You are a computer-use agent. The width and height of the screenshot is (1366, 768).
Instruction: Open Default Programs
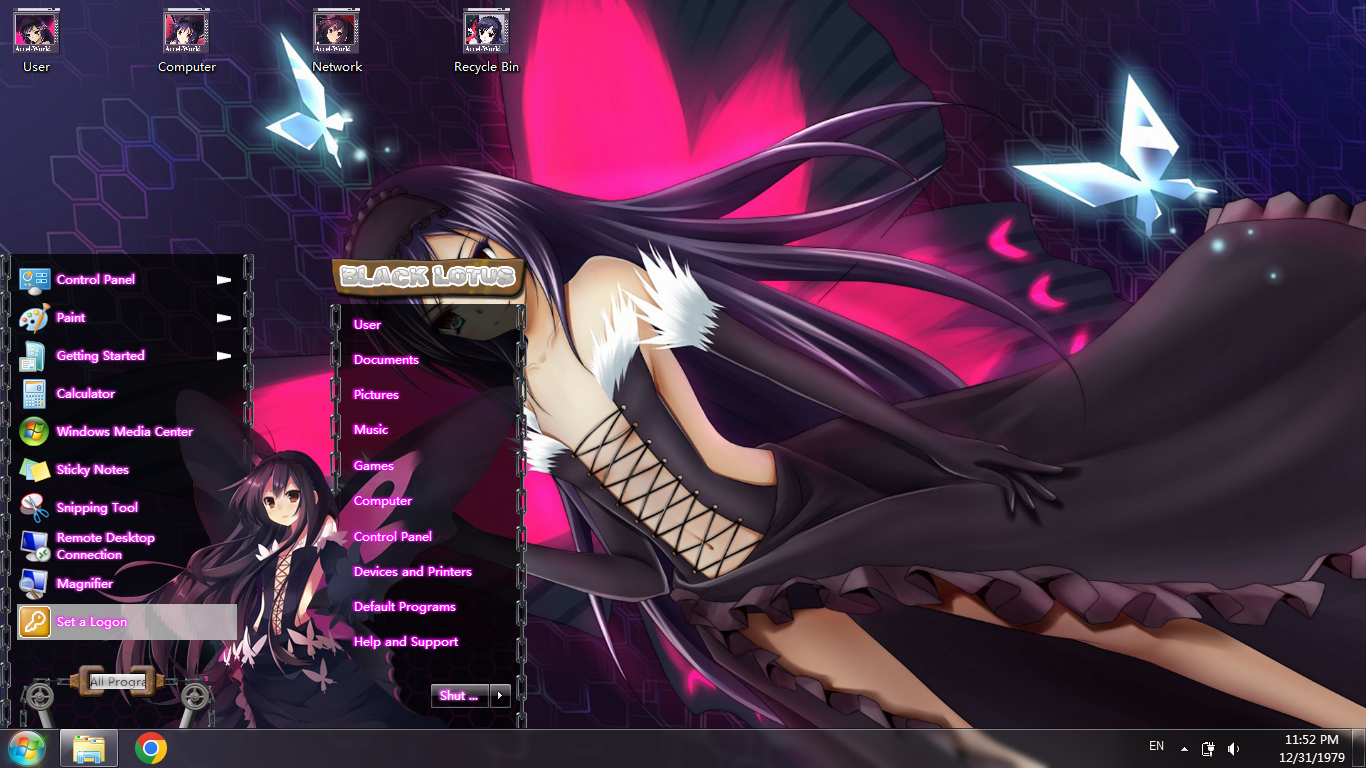point(405,607)
